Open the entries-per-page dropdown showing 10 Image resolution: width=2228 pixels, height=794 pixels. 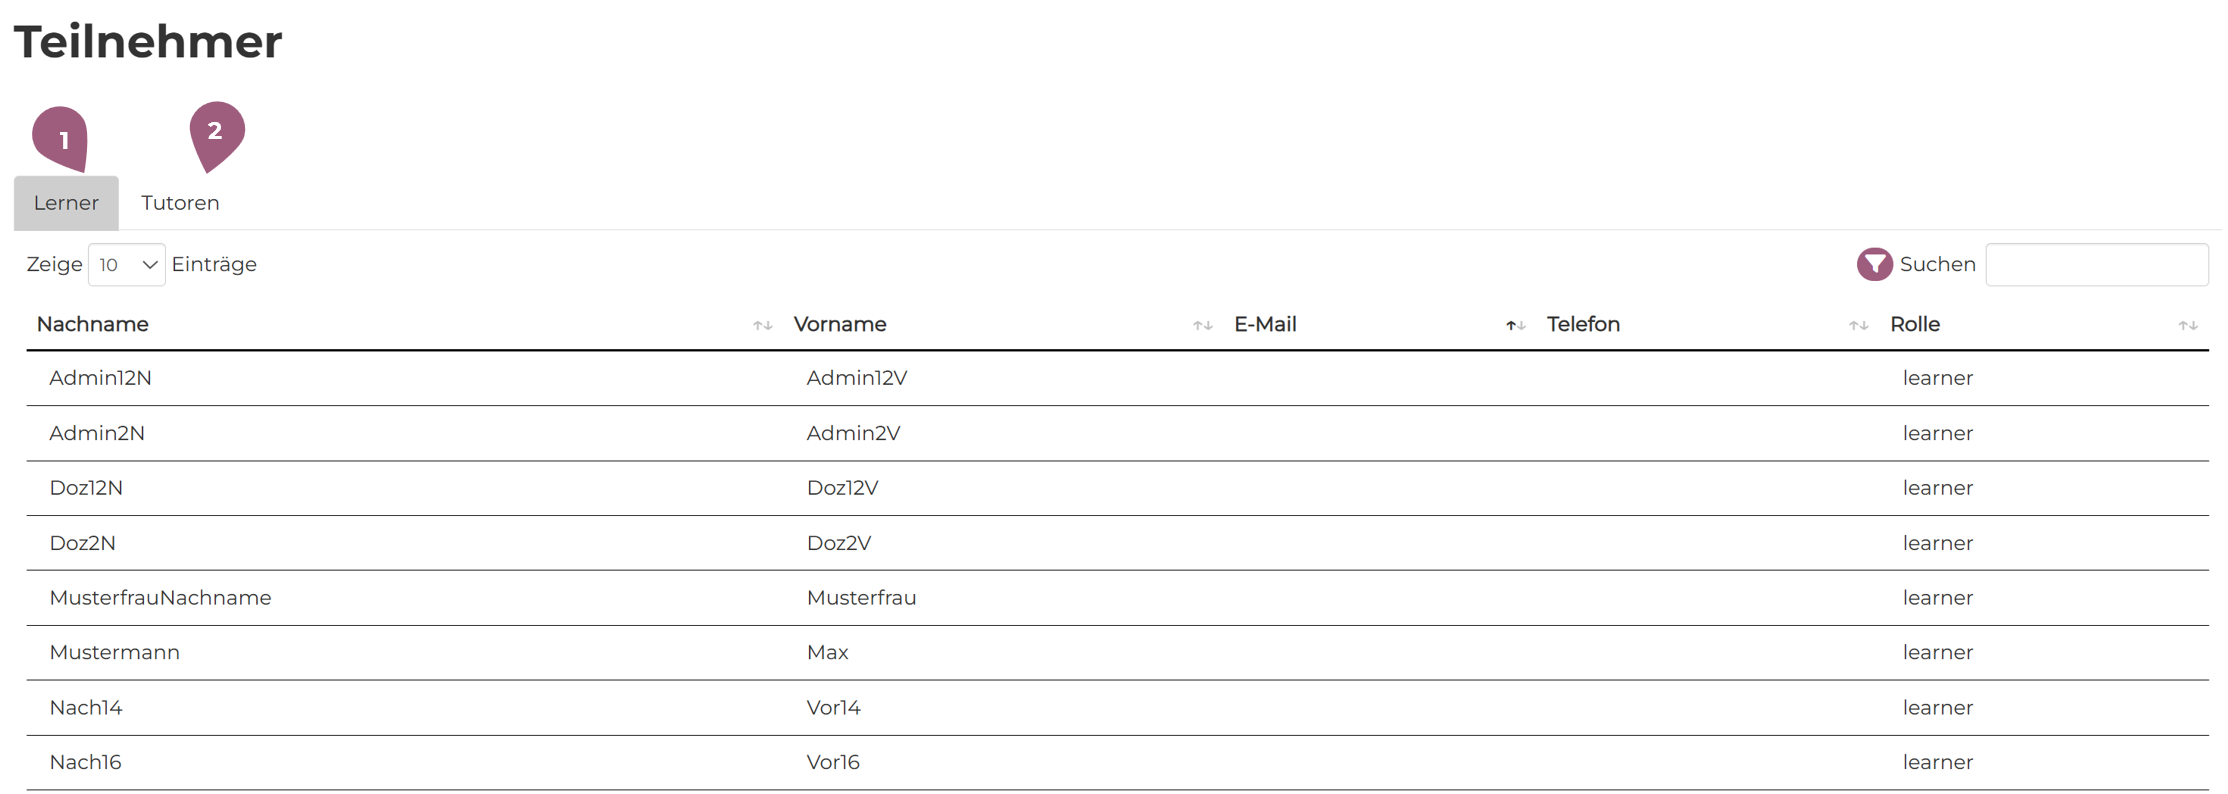[x=127, y=265]
